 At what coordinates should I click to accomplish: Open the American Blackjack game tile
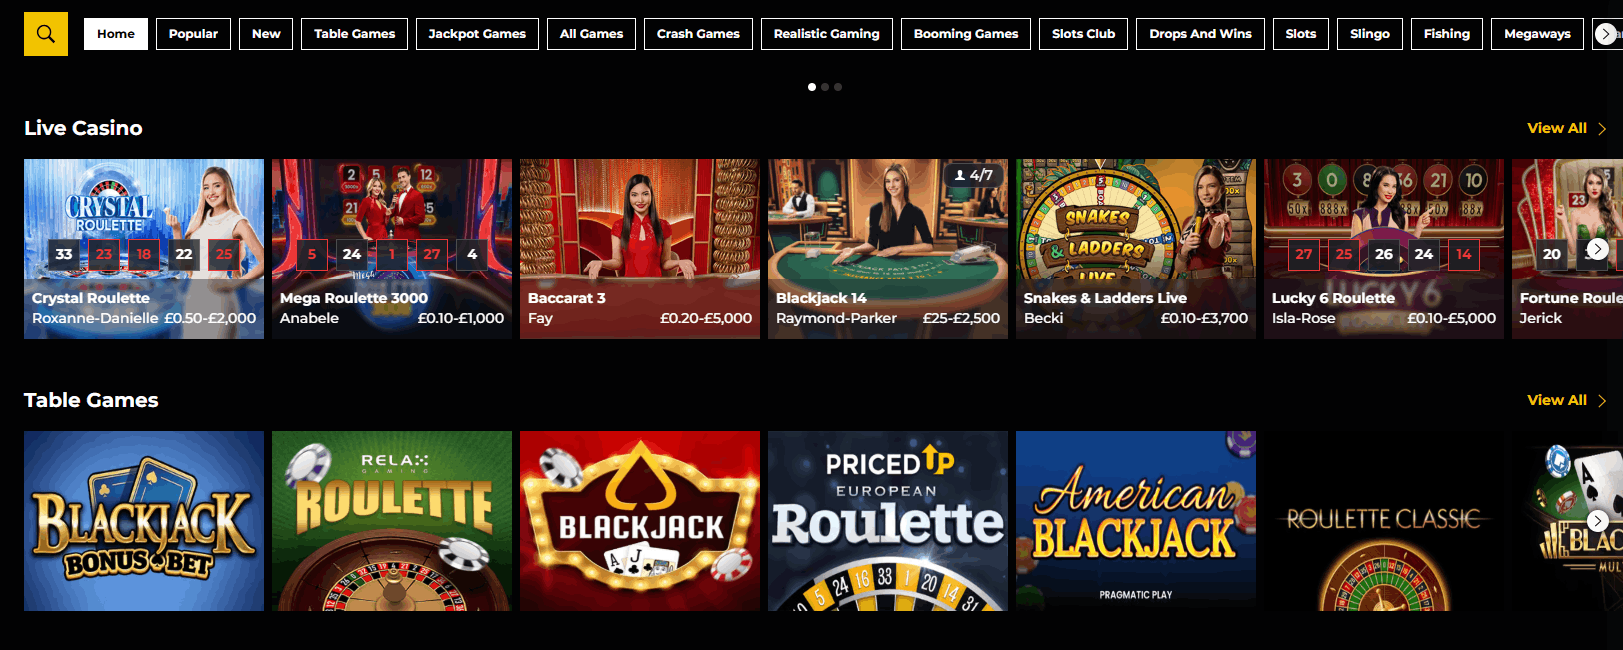(x=1136, y=521)
